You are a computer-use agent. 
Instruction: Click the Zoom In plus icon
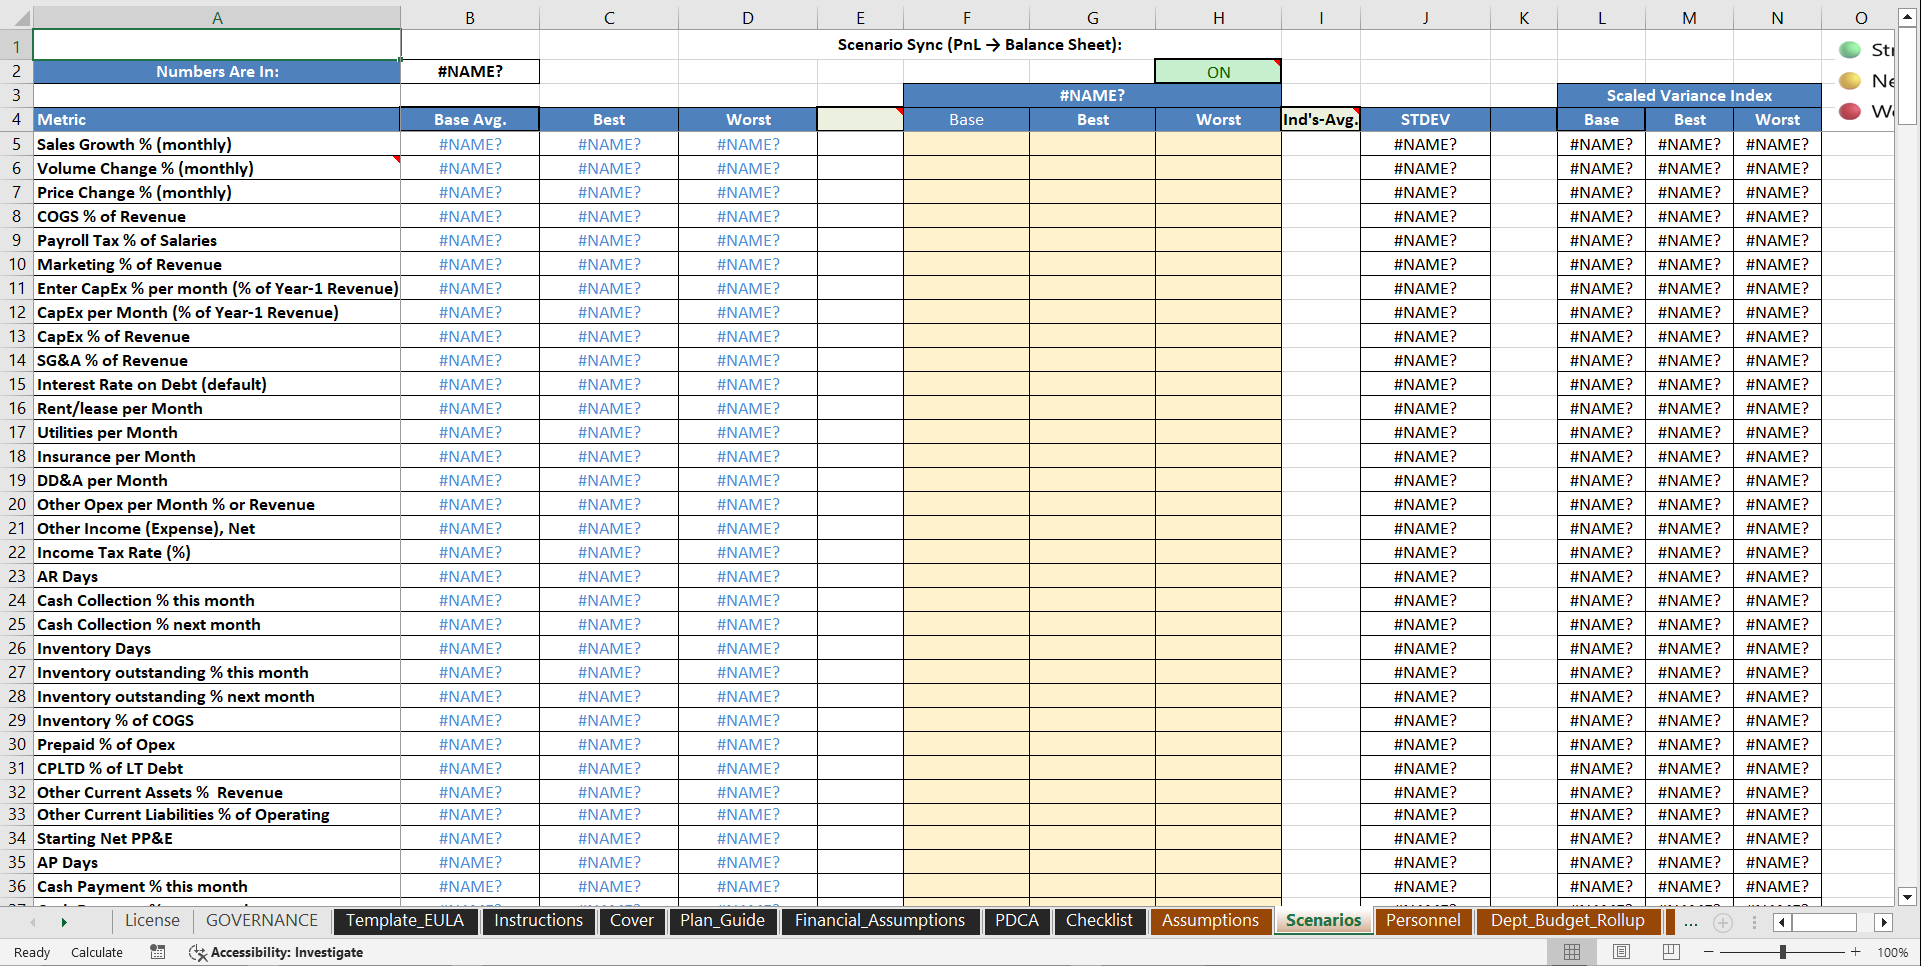coord(1855,952)
